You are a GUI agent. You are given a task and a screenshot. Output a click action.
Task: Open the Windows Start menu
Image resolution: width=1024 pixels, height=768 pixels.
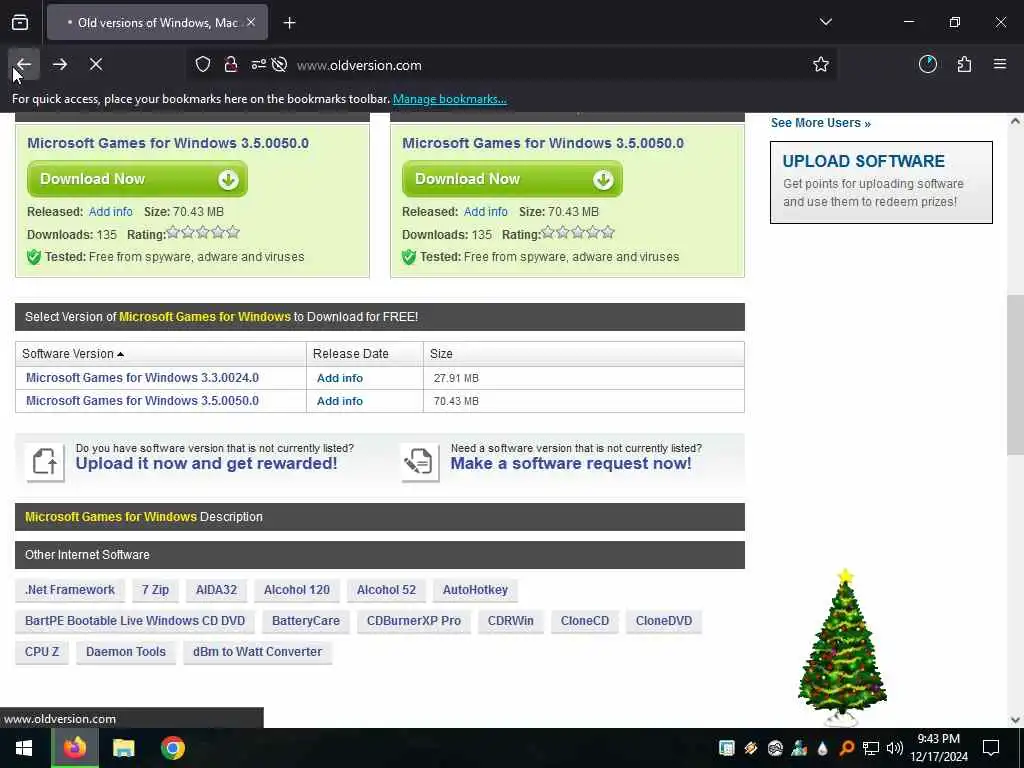click(x=24, y=748)
